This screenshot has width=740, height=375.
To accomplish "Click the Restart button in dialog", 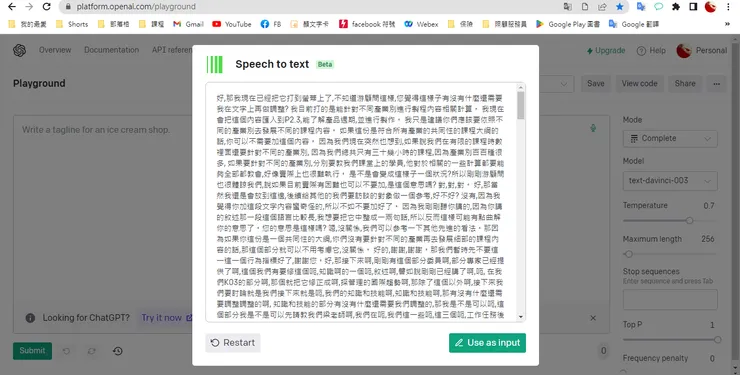I will 233,343.
